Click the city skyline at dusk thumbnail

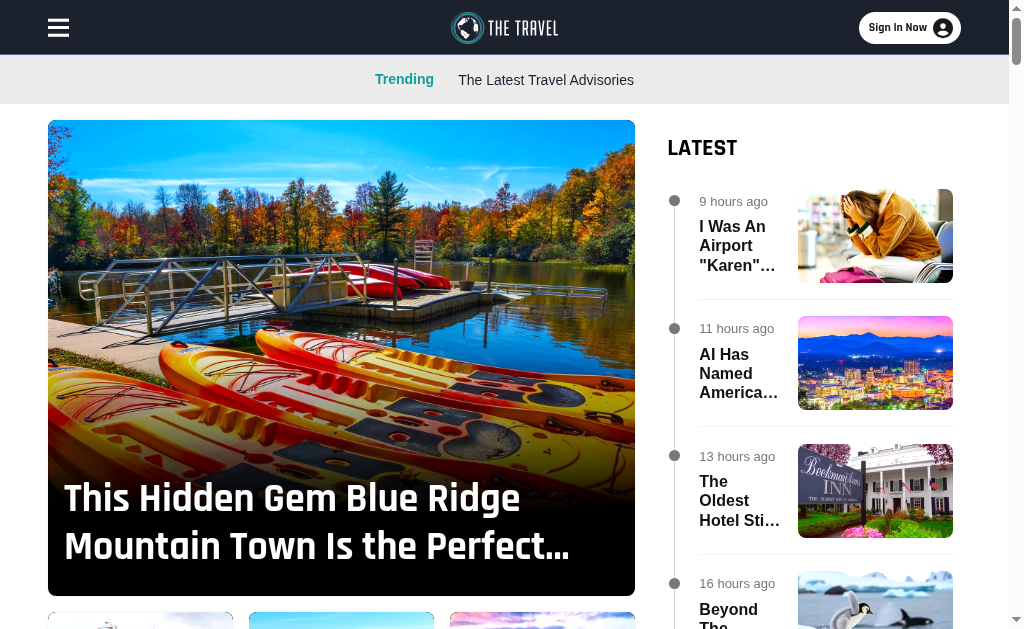(875, 363)
